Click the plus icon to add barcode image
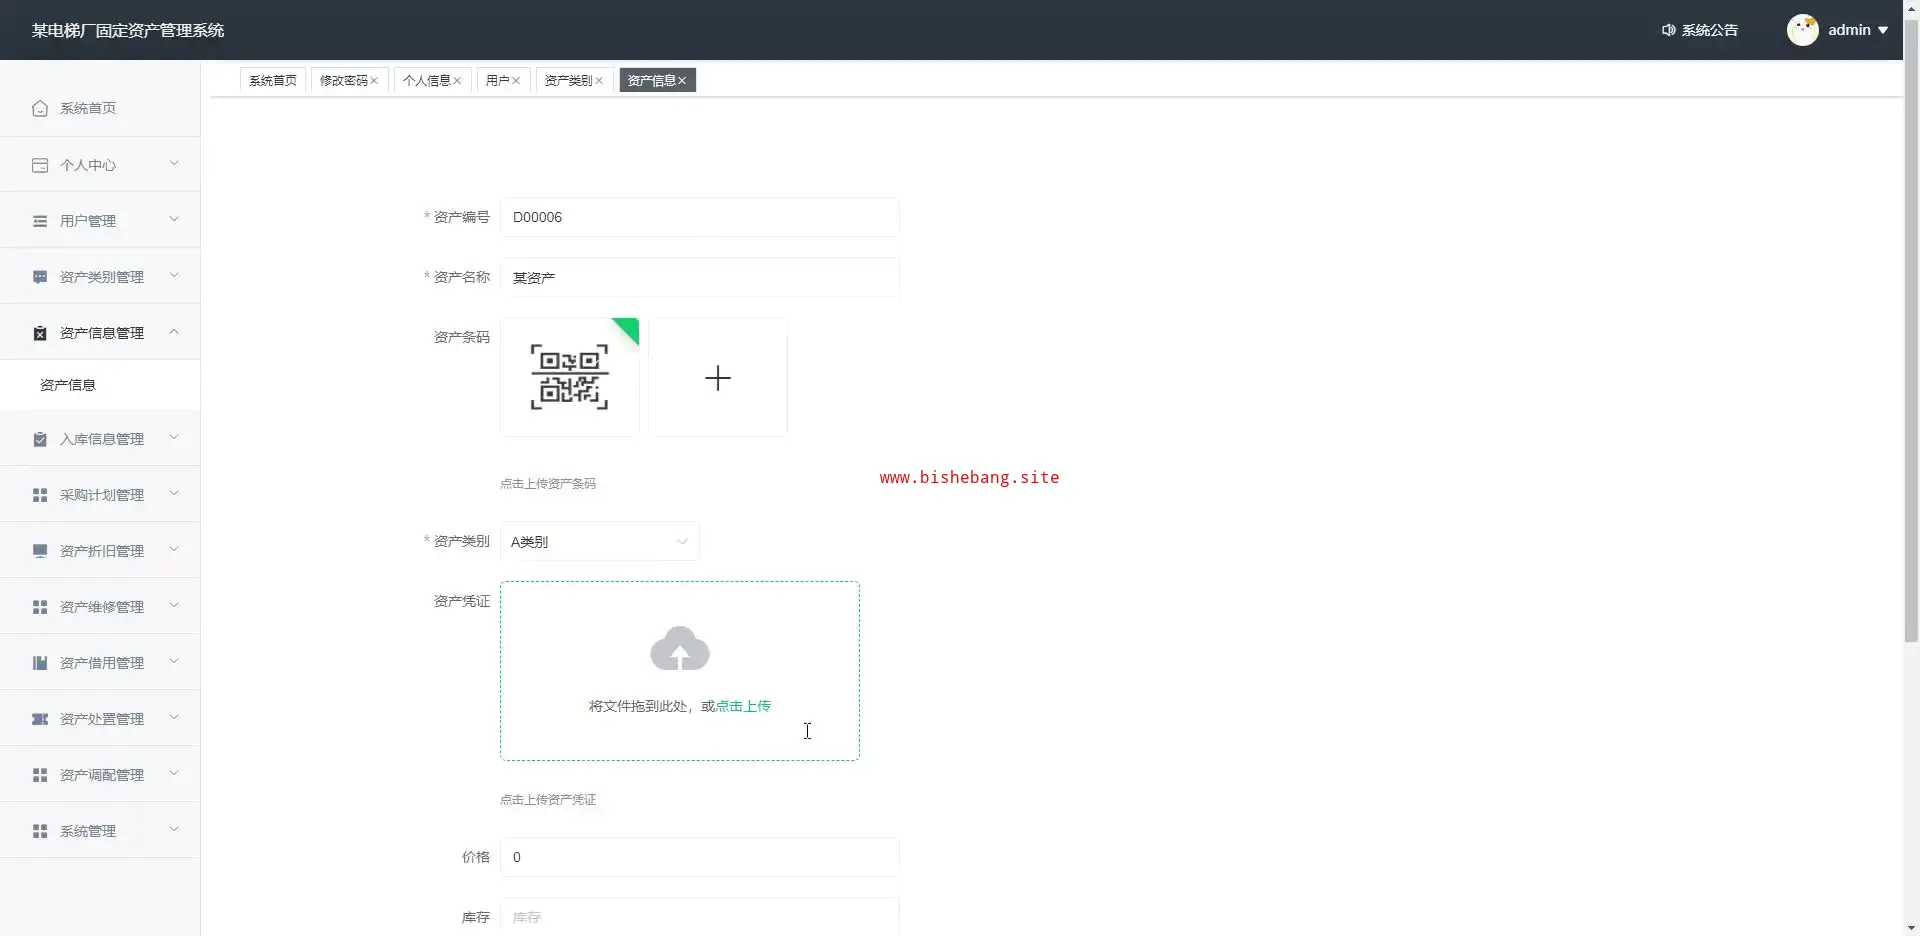This screenshot has height=936, width=1920. coord(718,378)
